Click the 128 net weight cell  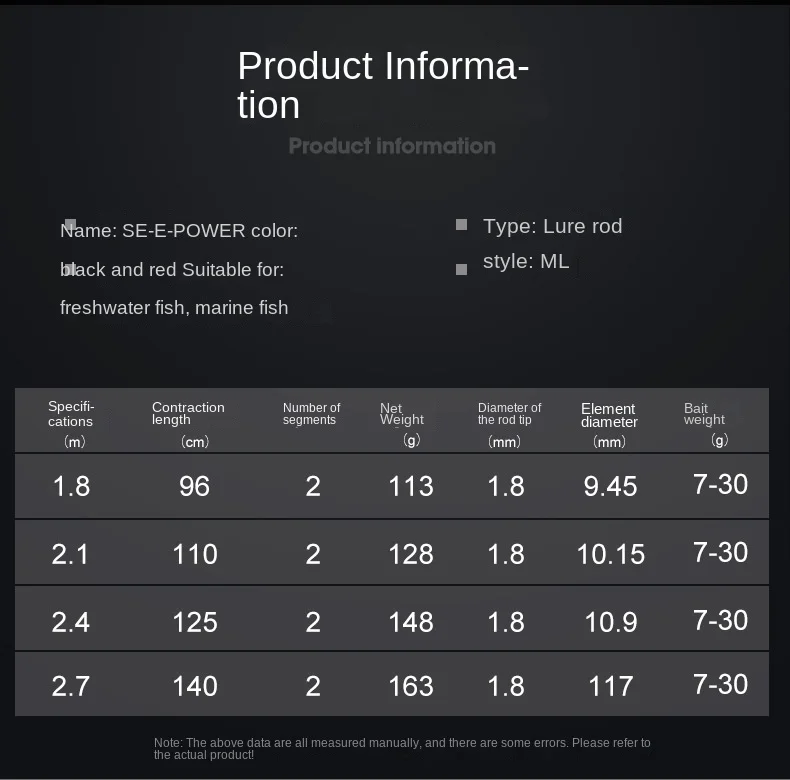coord(411,554)
